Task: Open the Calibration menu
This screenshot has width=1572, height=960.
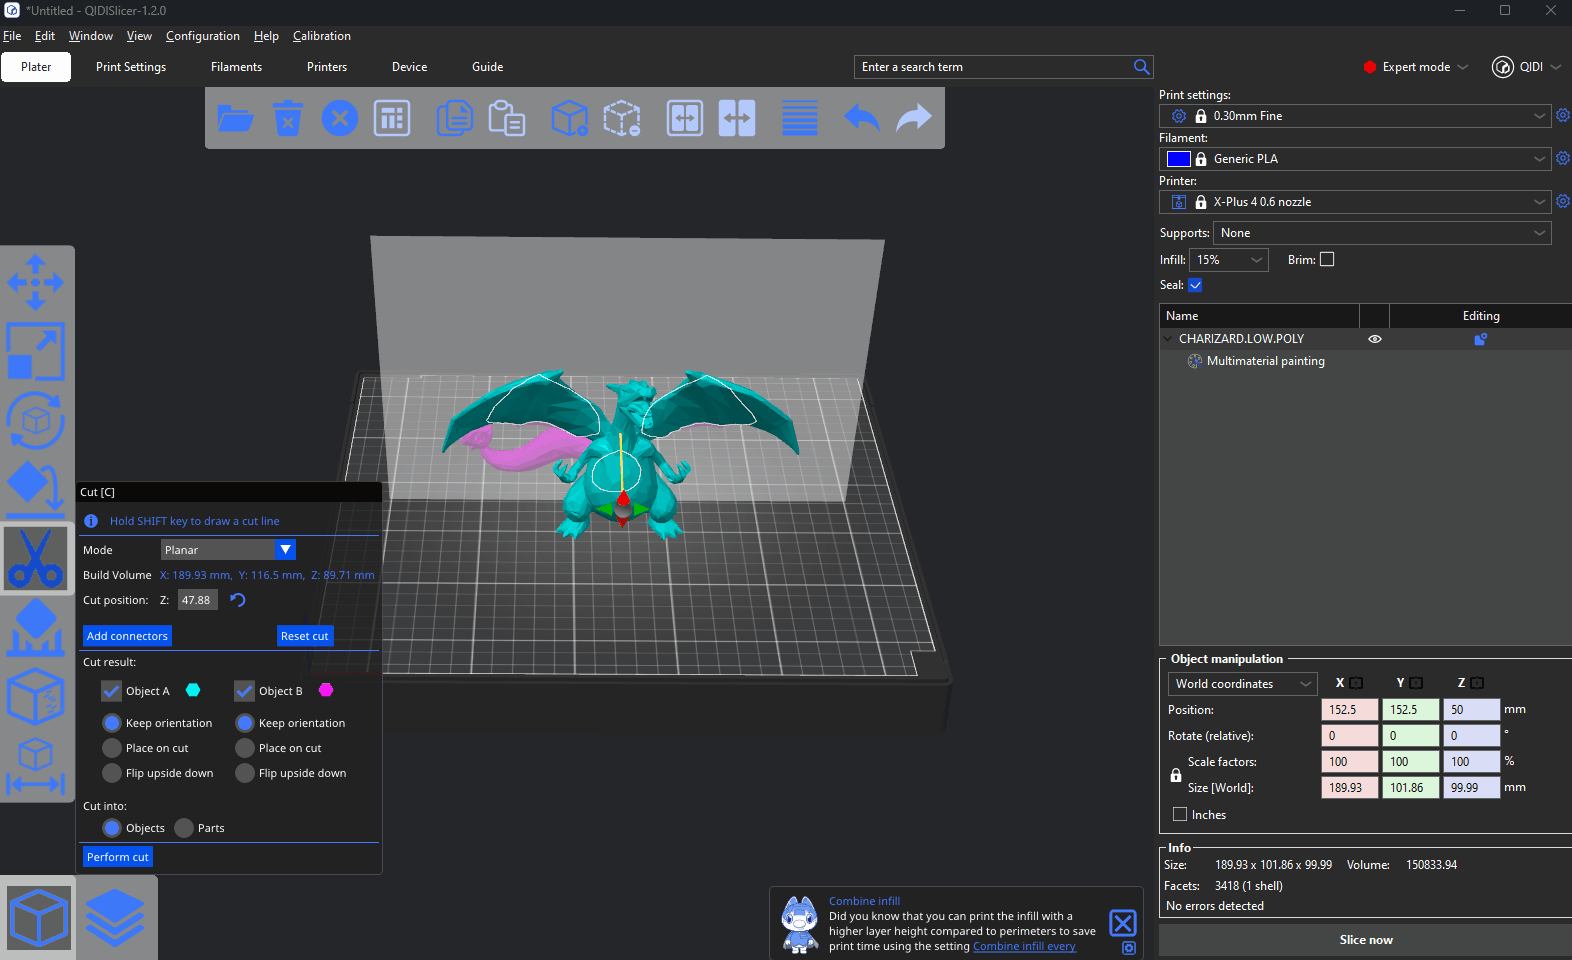Action: tap(321, 36)
